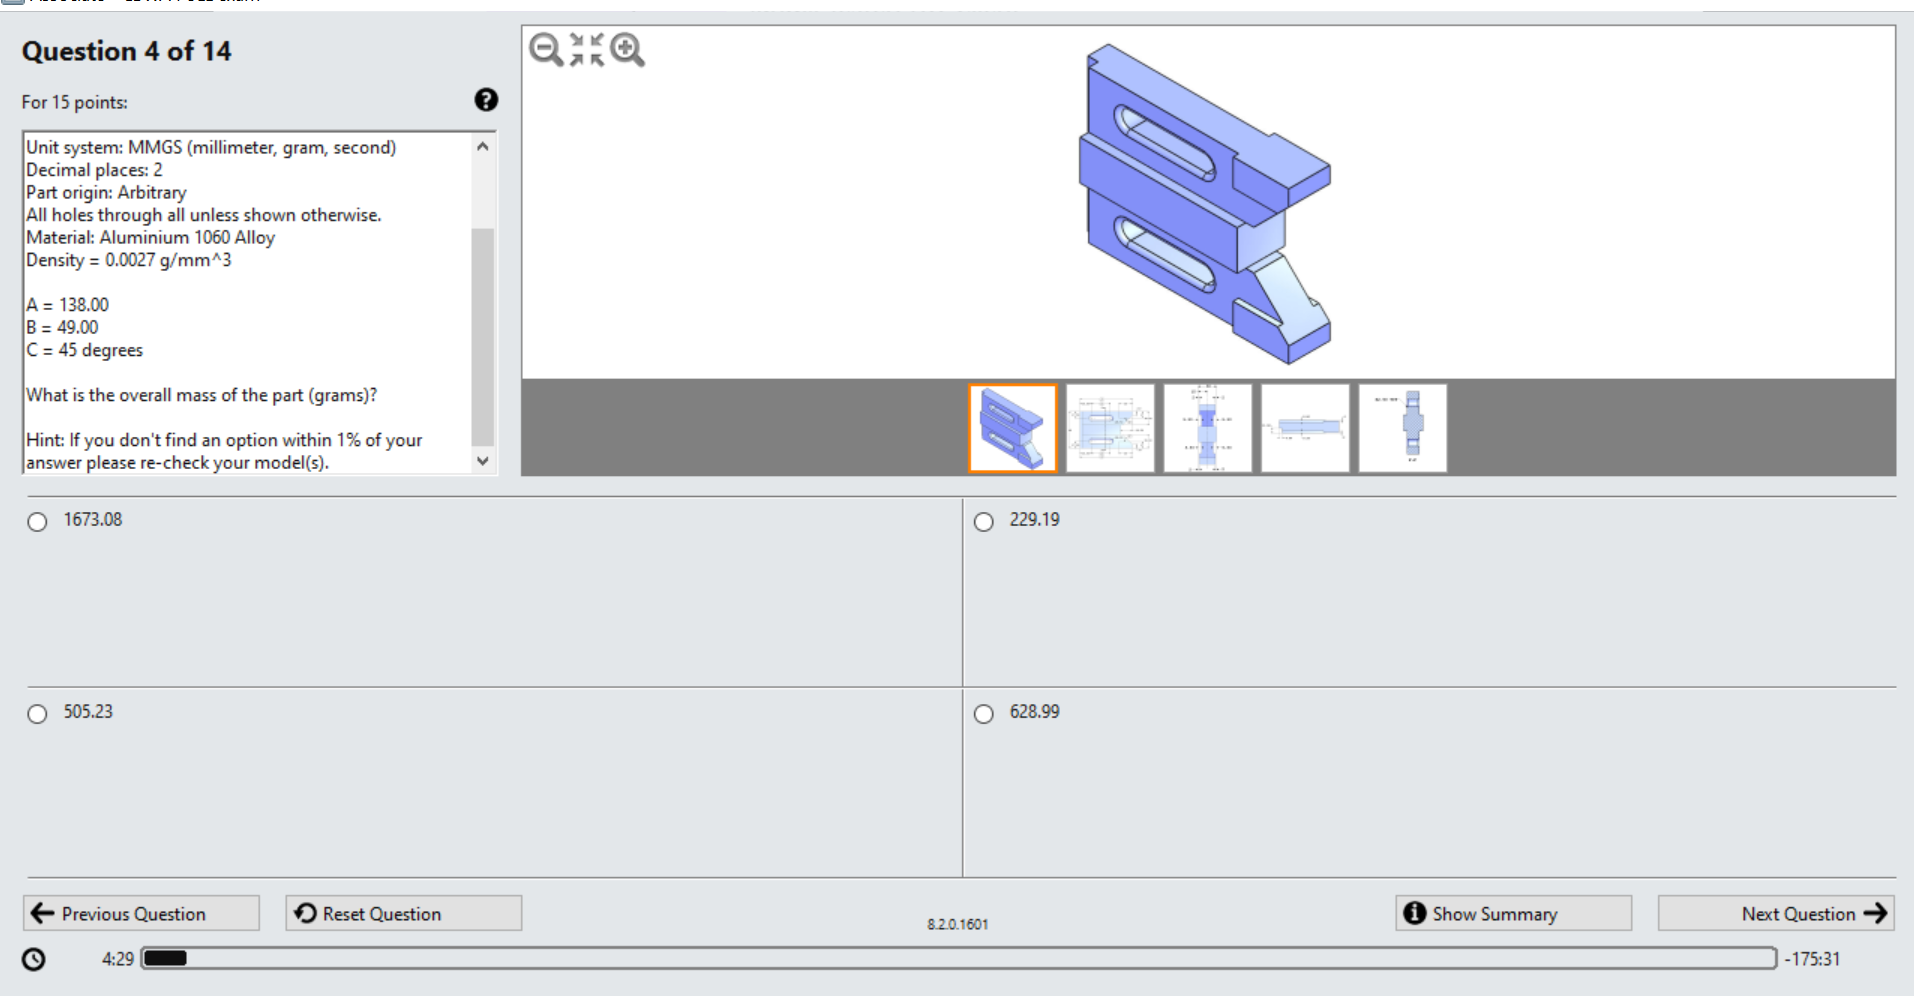Screen dimensions: 1914x996
Task: Open the third drawing view thumbnail
Action: [1208, 428]
